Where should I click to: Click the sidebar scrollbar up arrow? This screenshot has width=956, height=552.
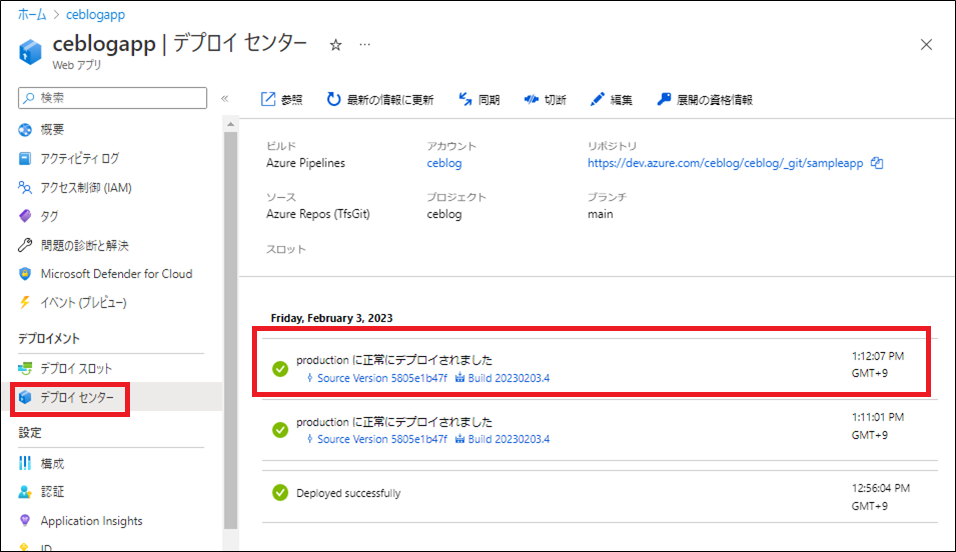(230, 124)
